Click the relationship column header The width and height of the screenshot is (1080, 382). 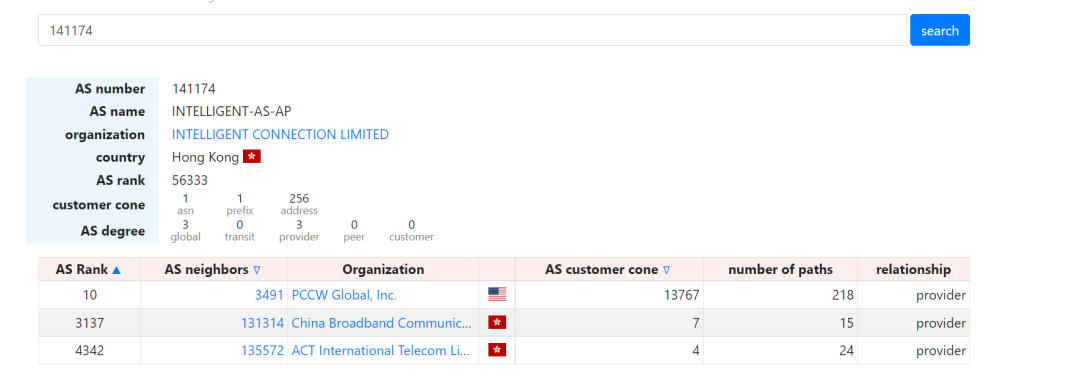[913, 269]
